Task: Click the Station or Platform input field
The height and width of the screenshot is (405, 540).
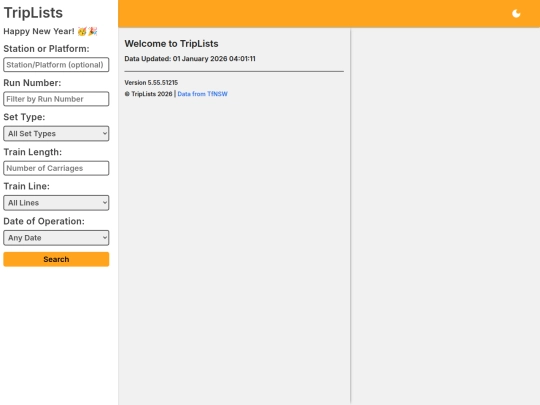Action: pos(56,65)
